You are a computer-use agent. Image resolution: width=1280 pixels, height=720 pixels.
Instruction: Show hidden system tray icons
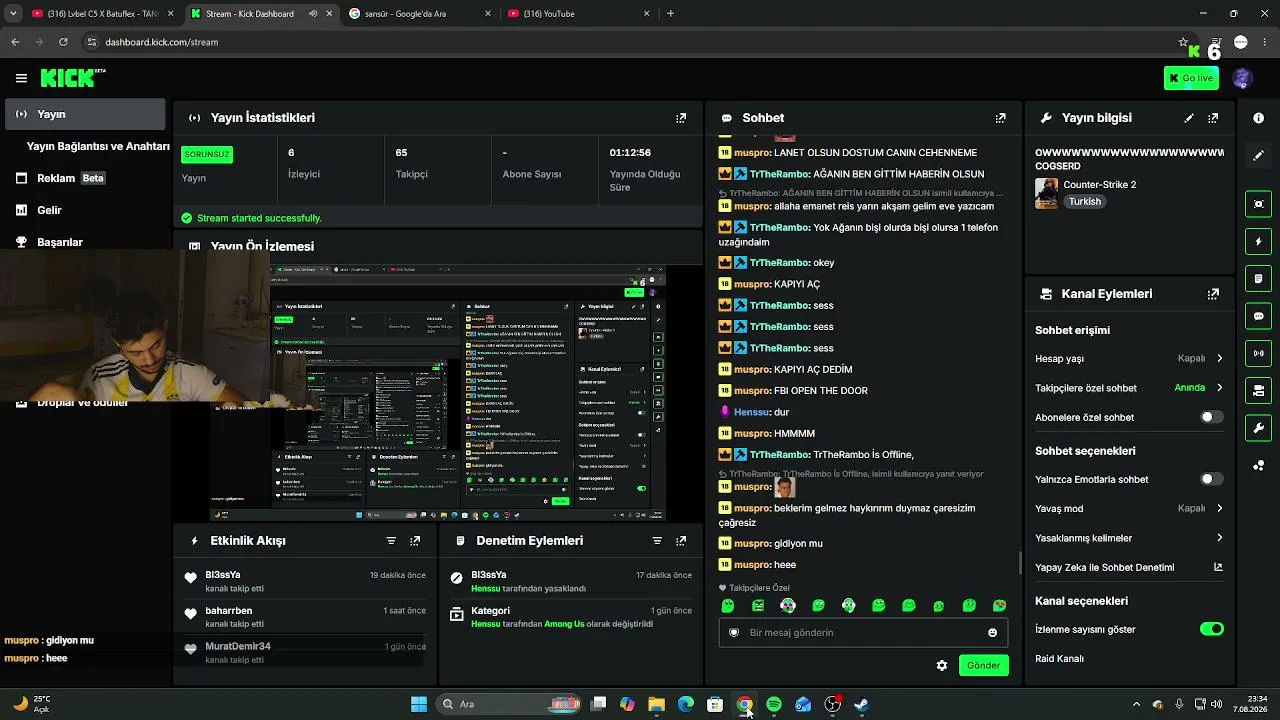[x=1136, y=704]
